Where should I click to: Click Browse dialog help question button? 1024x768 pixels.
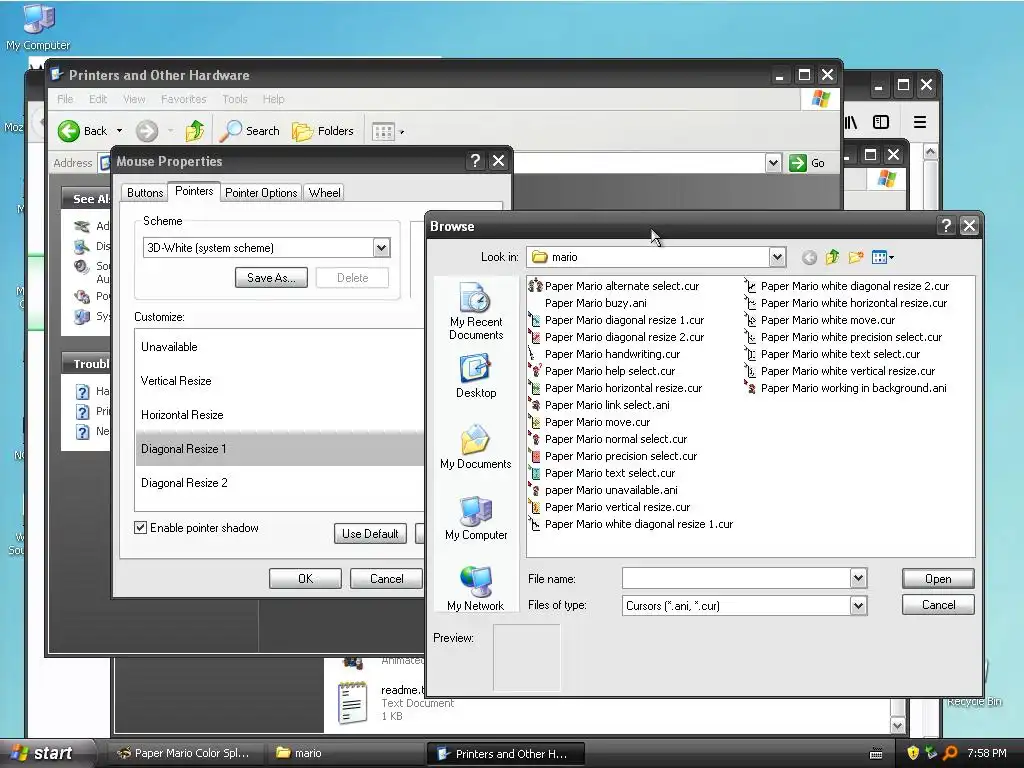pos(946,226)
